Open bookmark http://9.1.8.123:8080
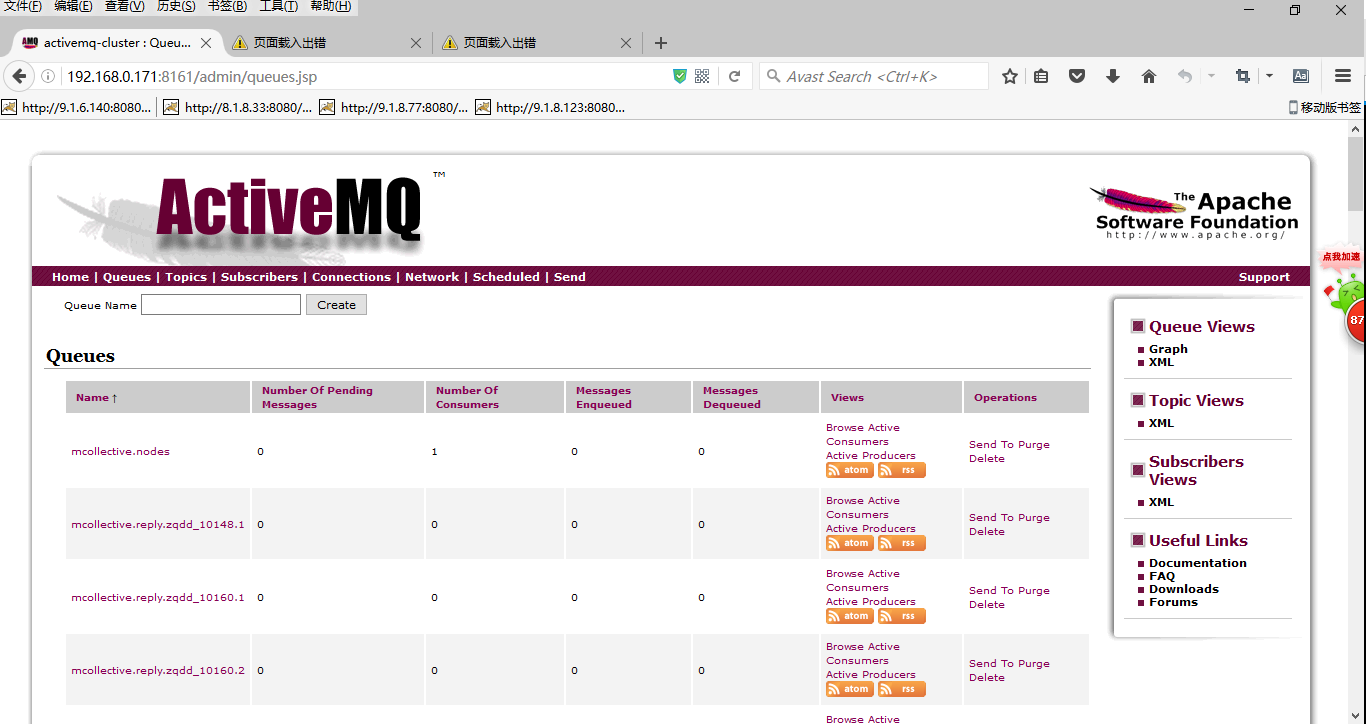Image resolution: width=1366 pixels, height=724 pixels. point(551,107)
